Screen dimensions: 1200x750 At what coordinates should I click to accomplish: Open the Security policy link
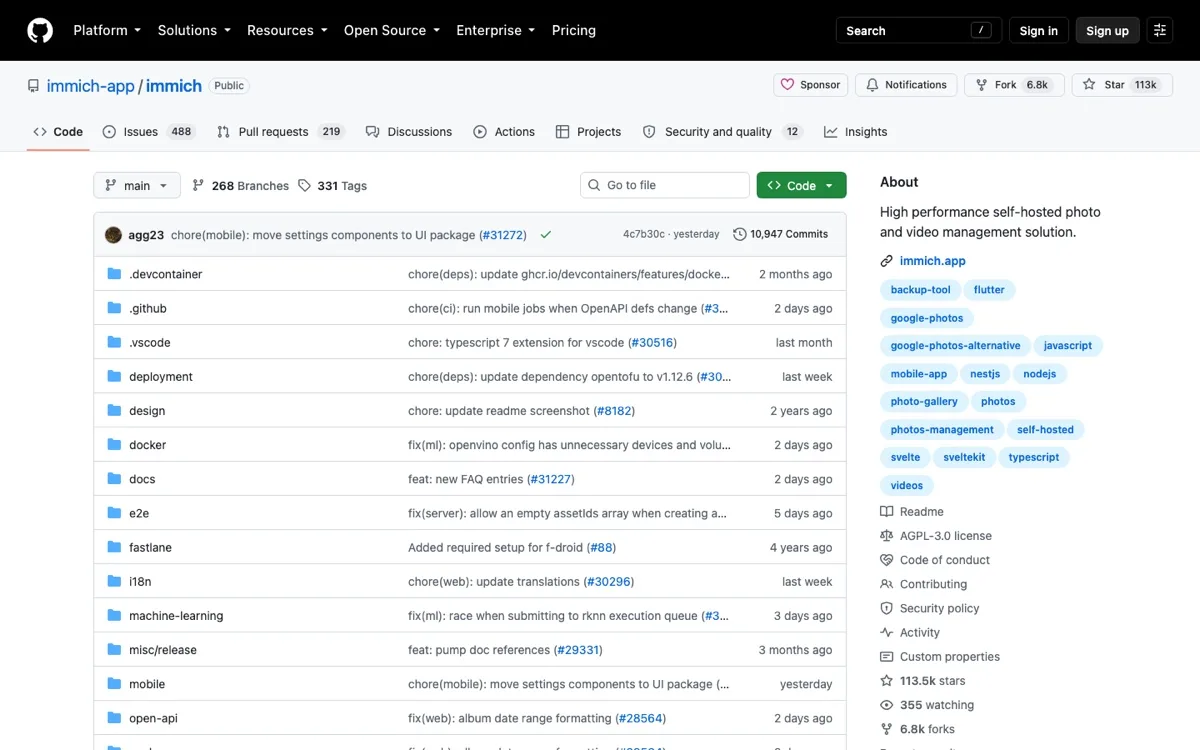[930, 608]
